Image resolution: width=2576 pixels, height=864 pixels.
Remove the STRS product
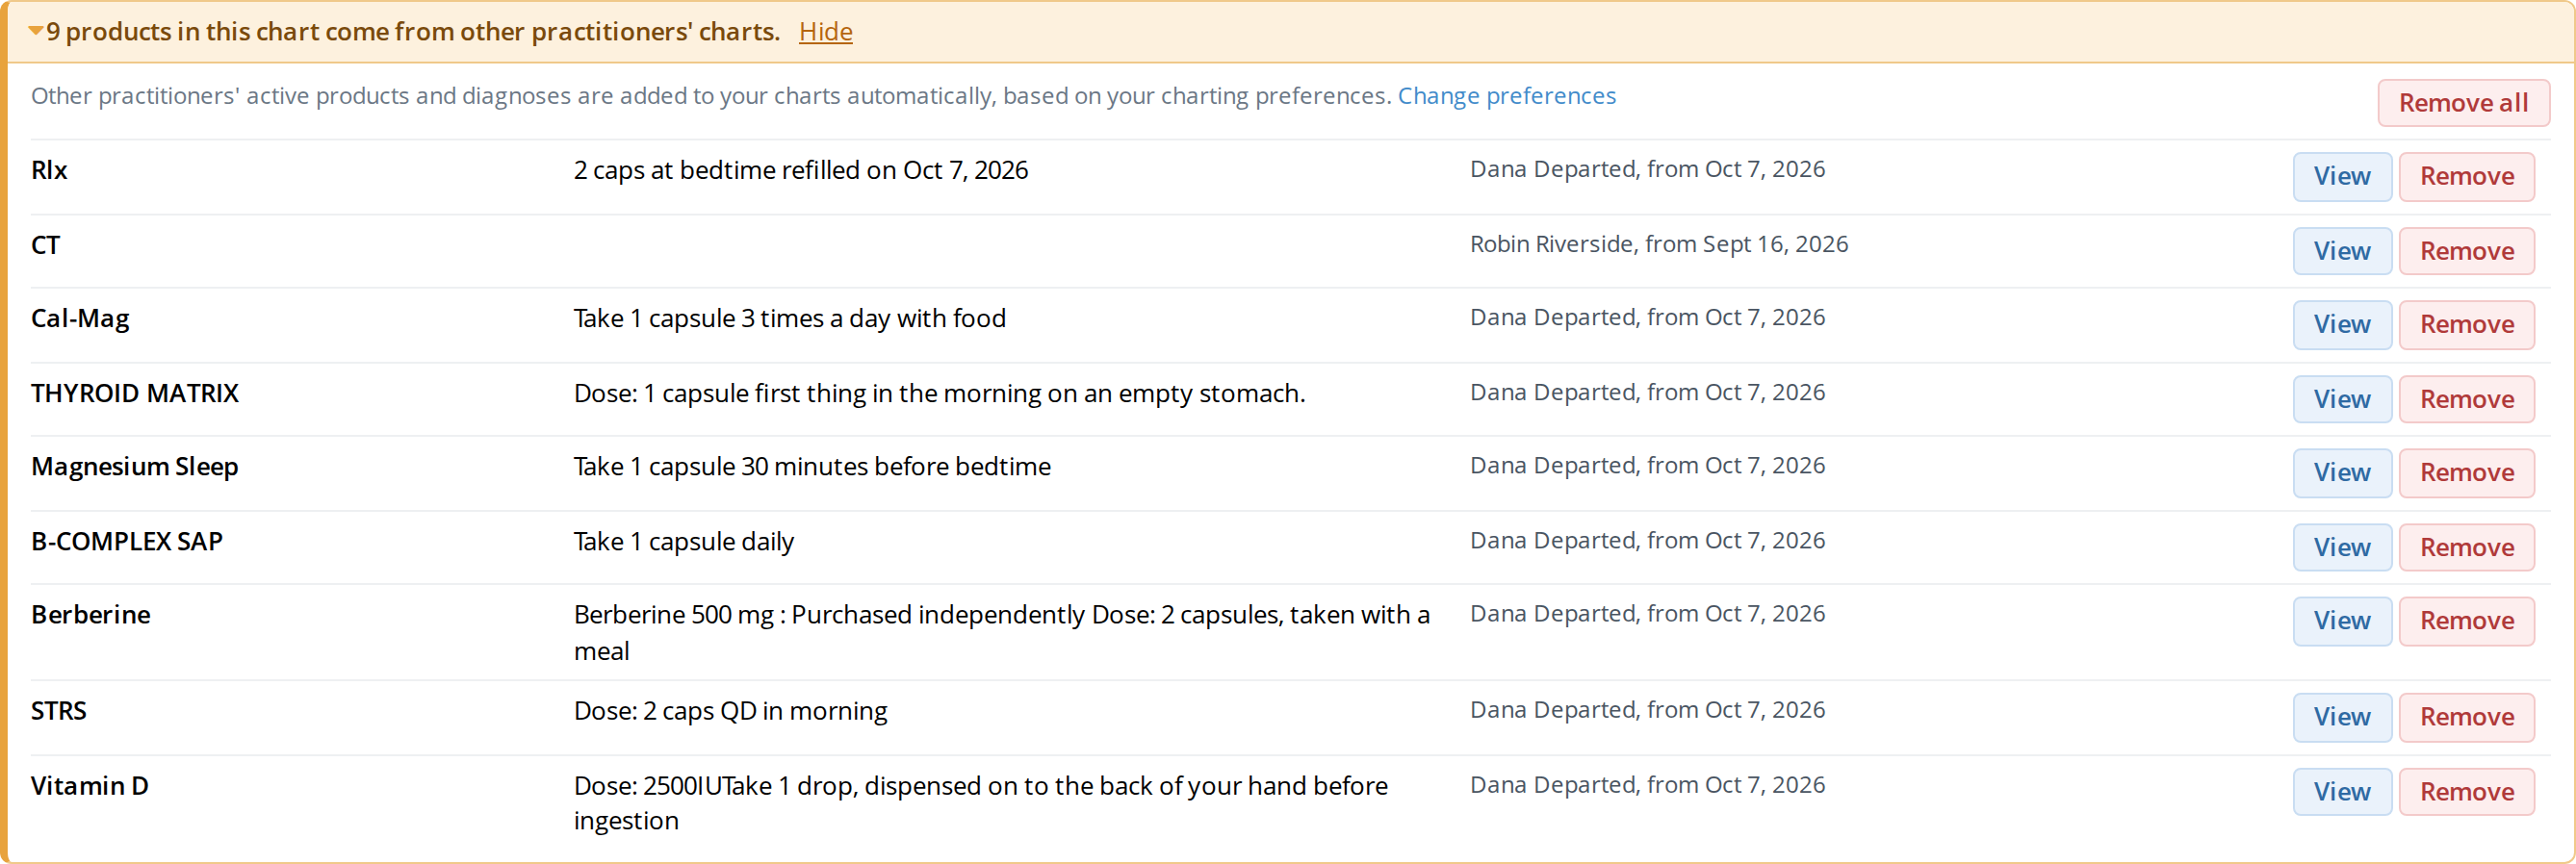point(2466,717)
